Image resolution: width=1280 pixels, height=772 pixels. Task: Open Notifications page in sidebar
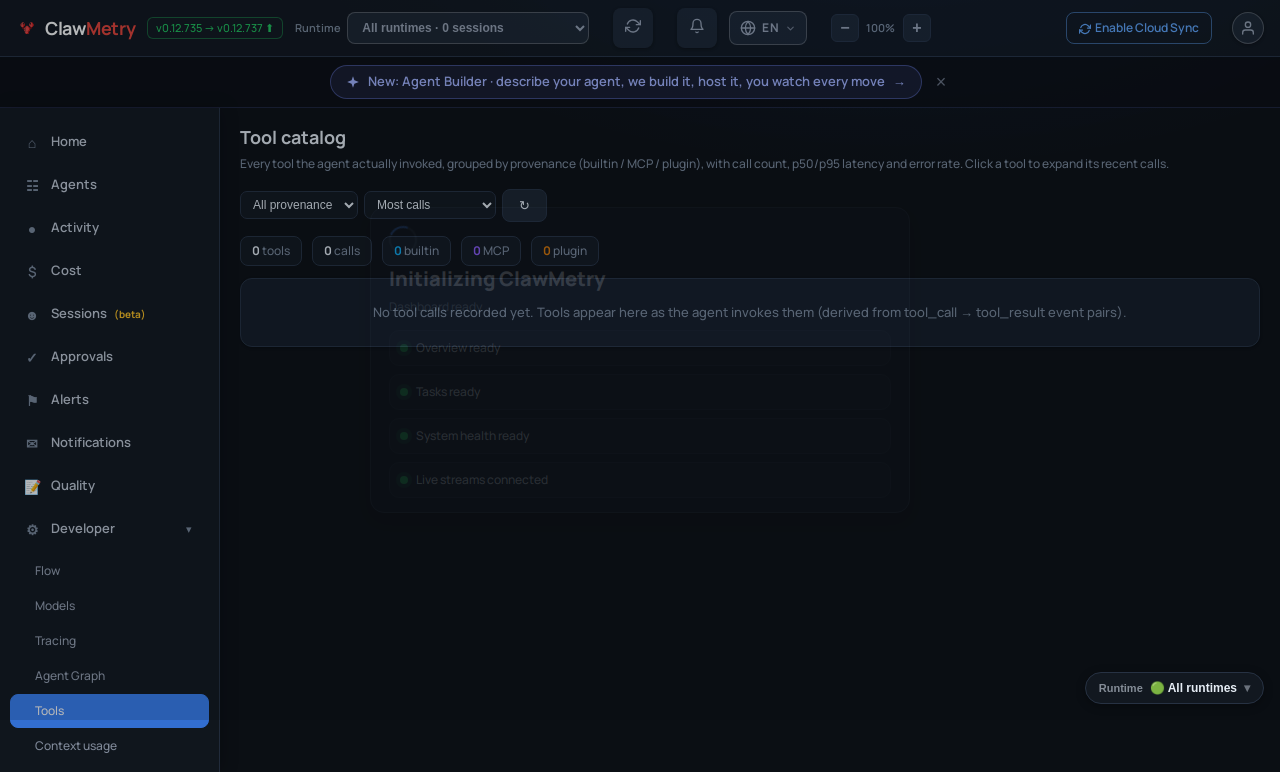coord(110,443)
